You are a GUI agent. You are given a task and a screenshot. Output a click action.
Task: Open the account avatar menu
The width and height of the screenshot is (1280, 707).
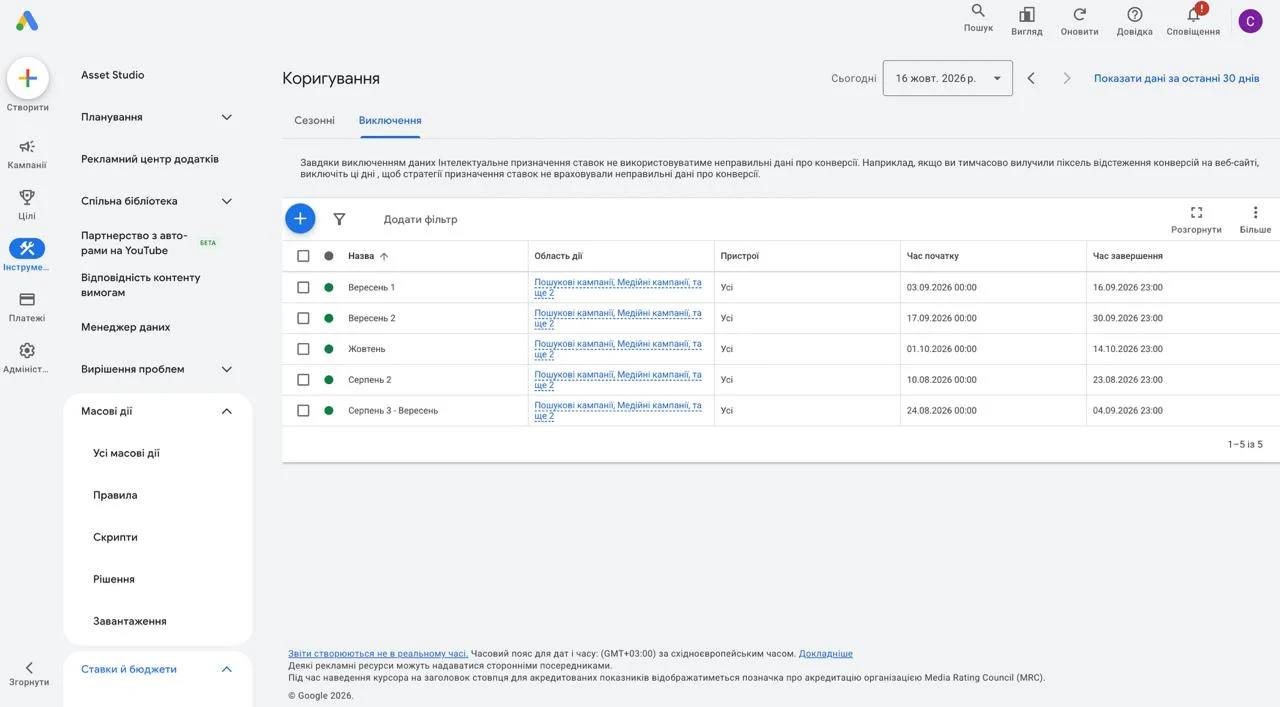pyautogui.click(x=1250, y=21)
